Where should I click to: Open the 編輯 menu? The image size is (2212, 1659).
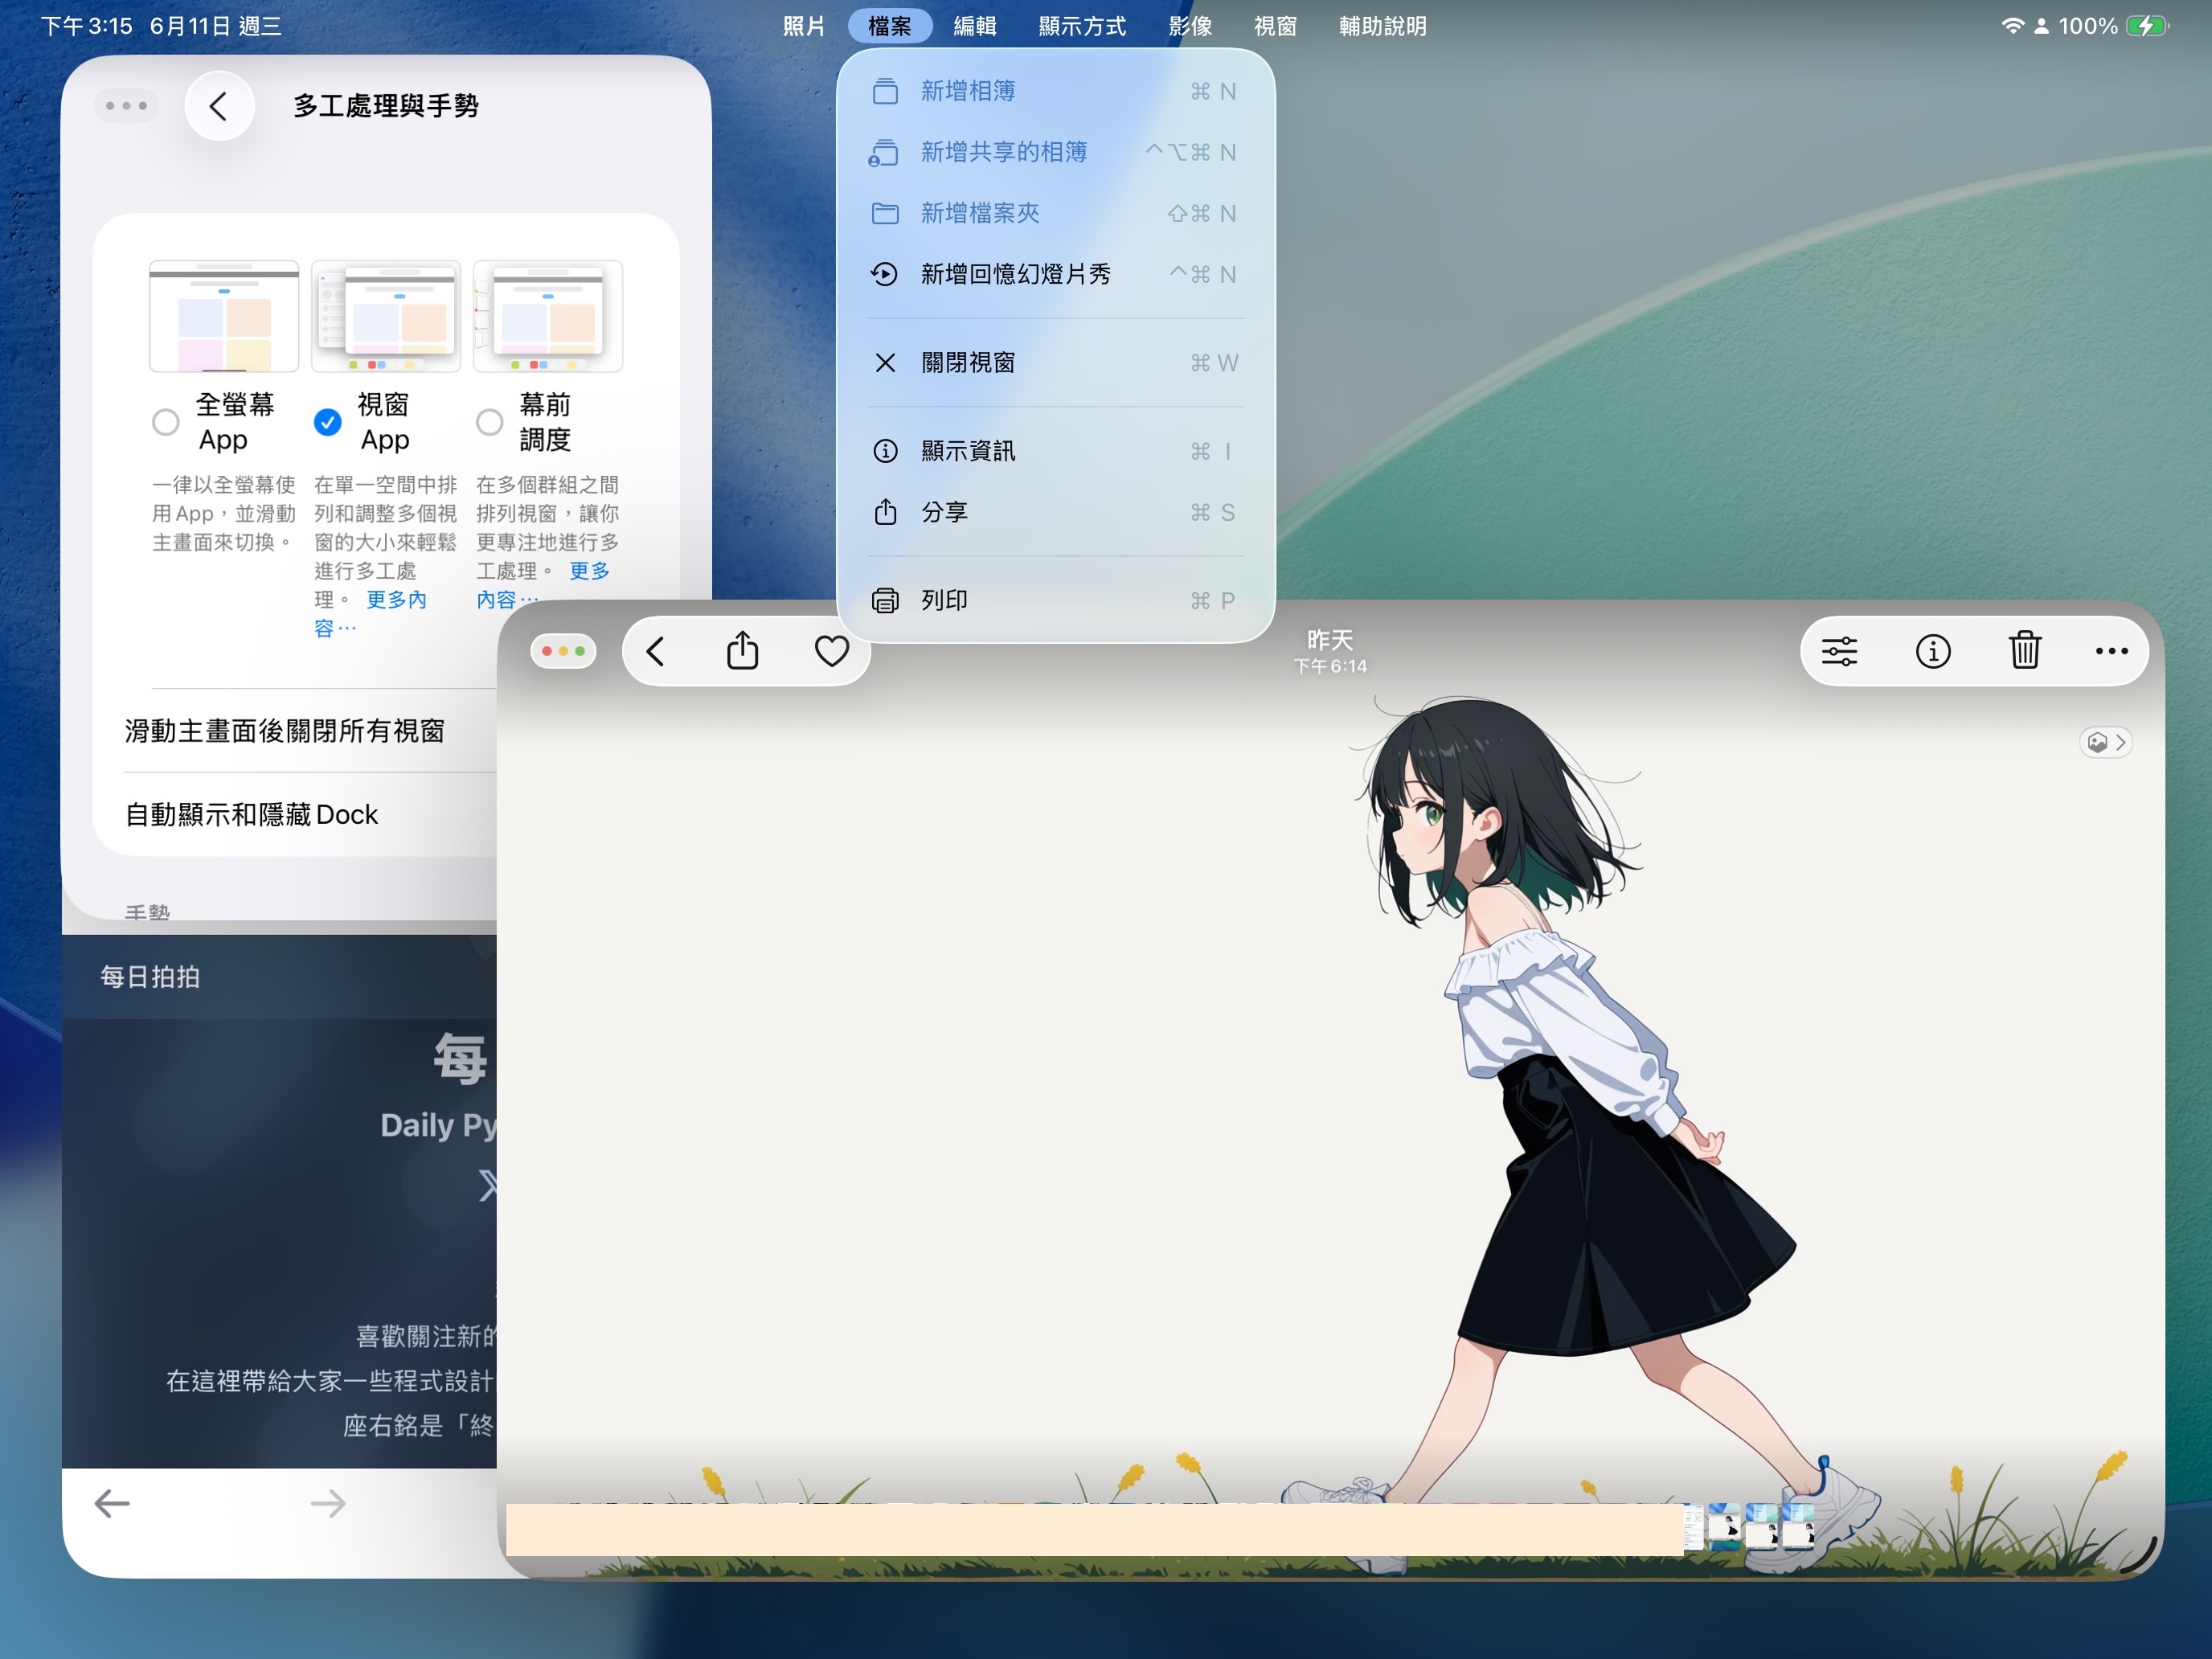pos(974,26)
